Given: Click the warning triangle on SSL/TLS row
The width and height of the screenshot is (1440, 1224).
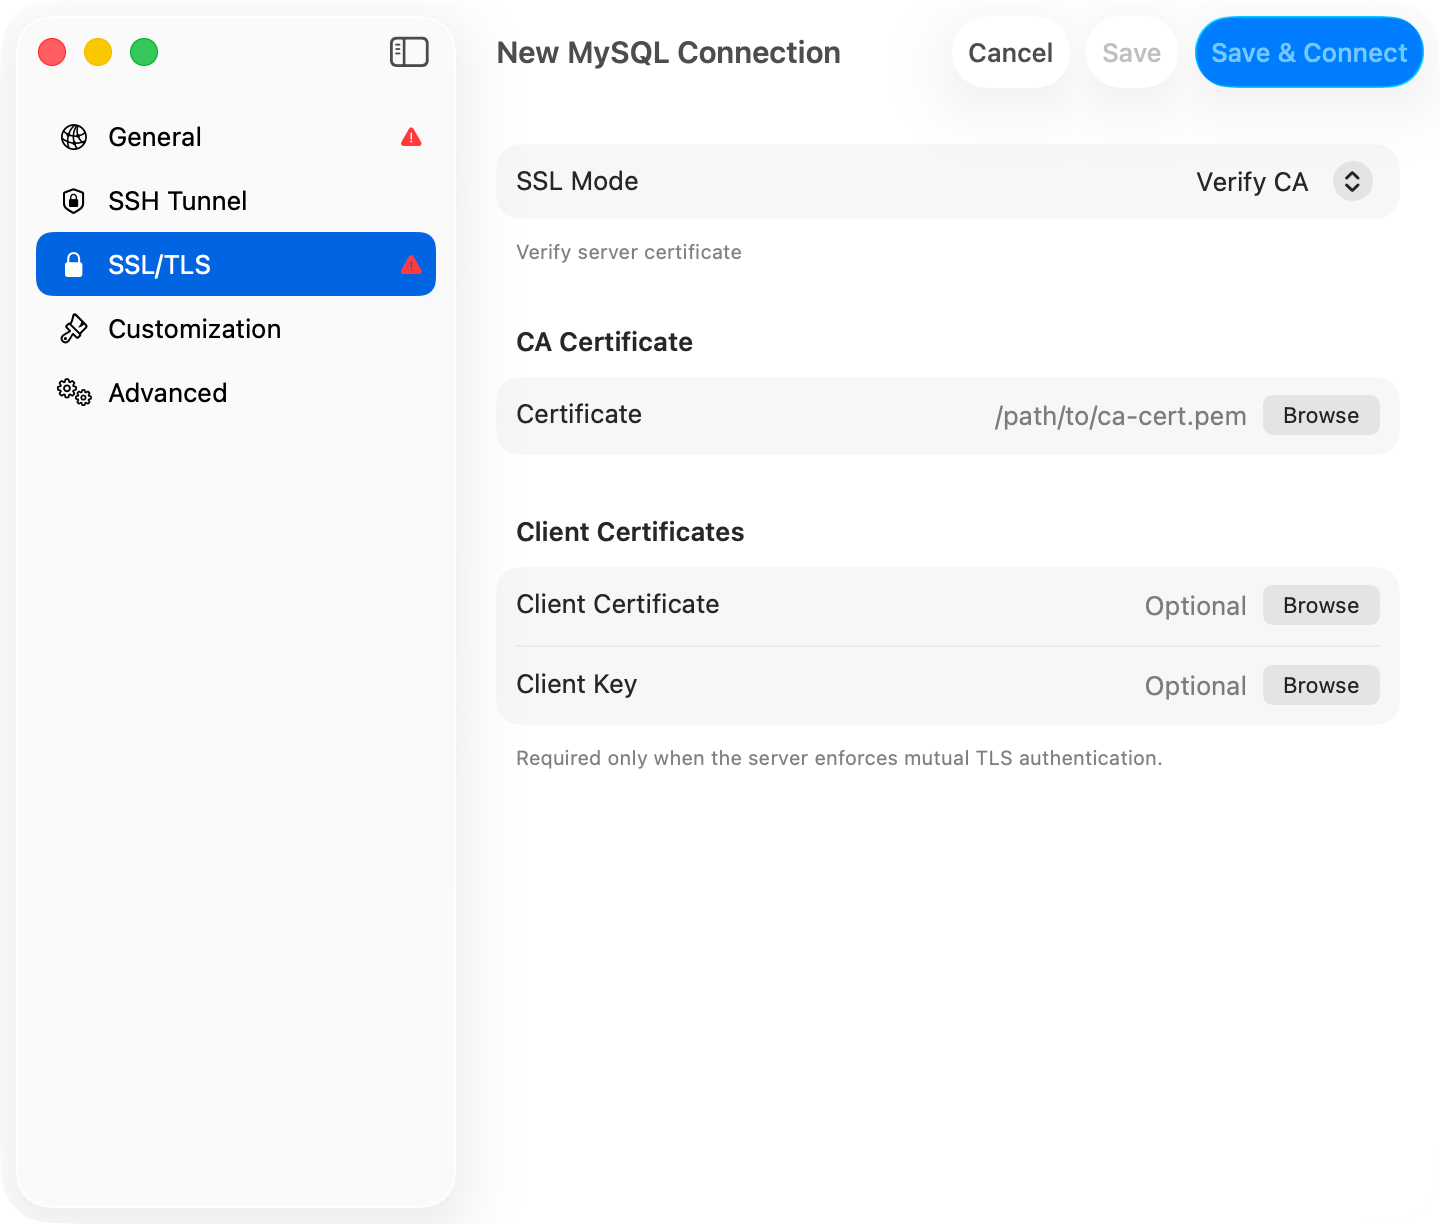Looking at the screenshot, I should coord(411,265).
